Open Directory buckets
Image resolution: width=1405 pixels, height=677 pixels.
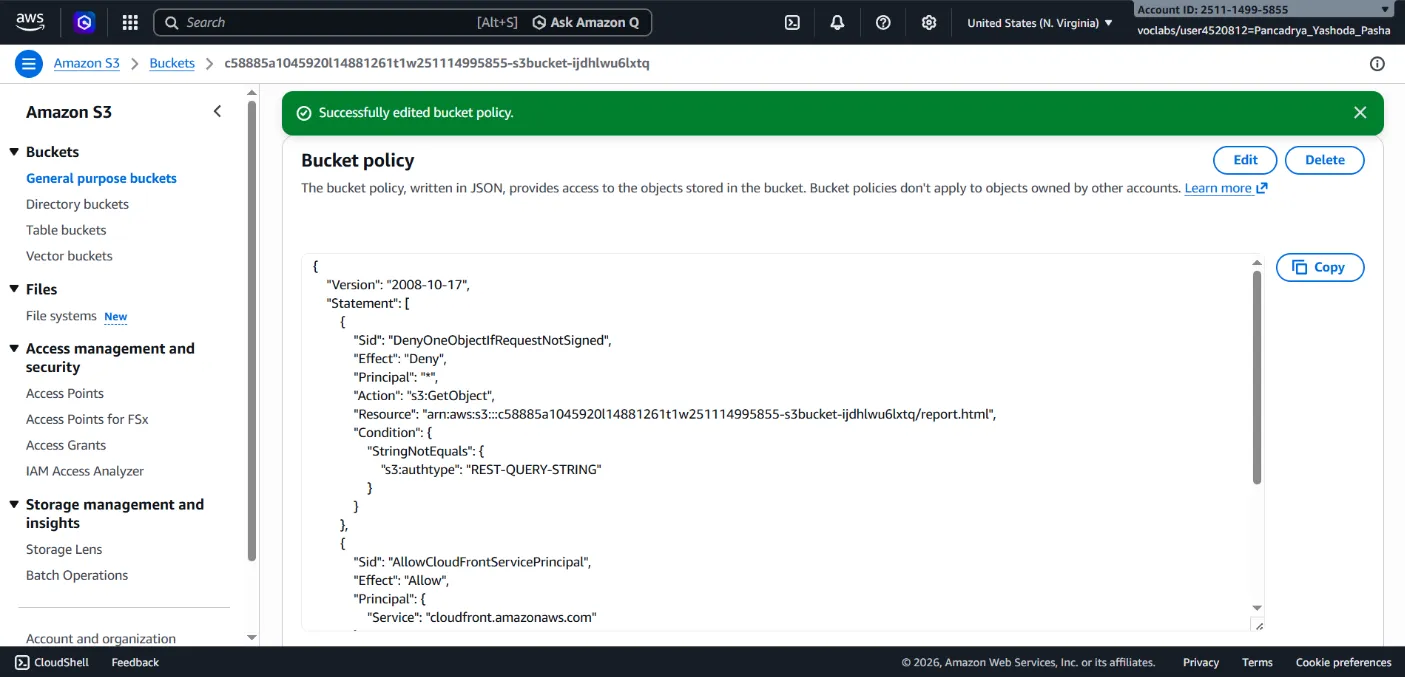77,204
